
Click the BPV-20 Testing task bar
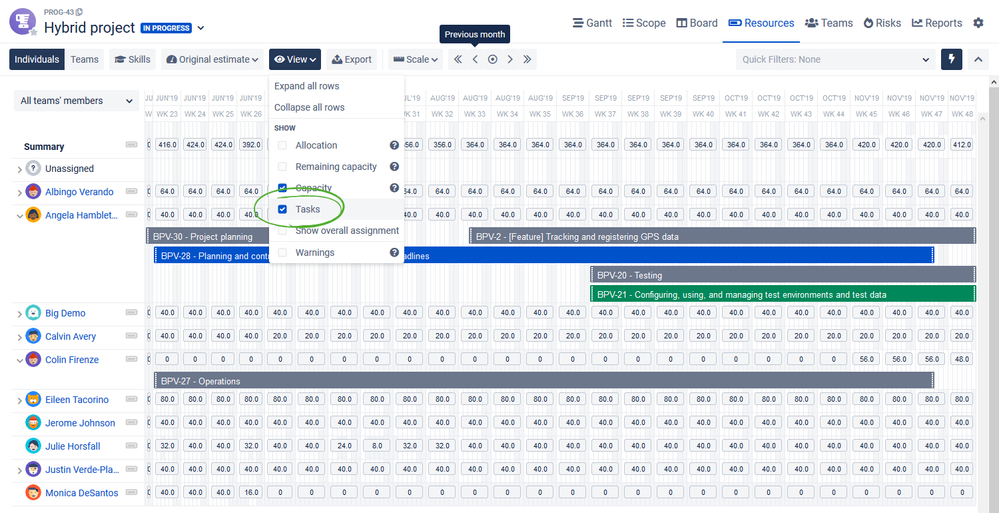(783, 275)
